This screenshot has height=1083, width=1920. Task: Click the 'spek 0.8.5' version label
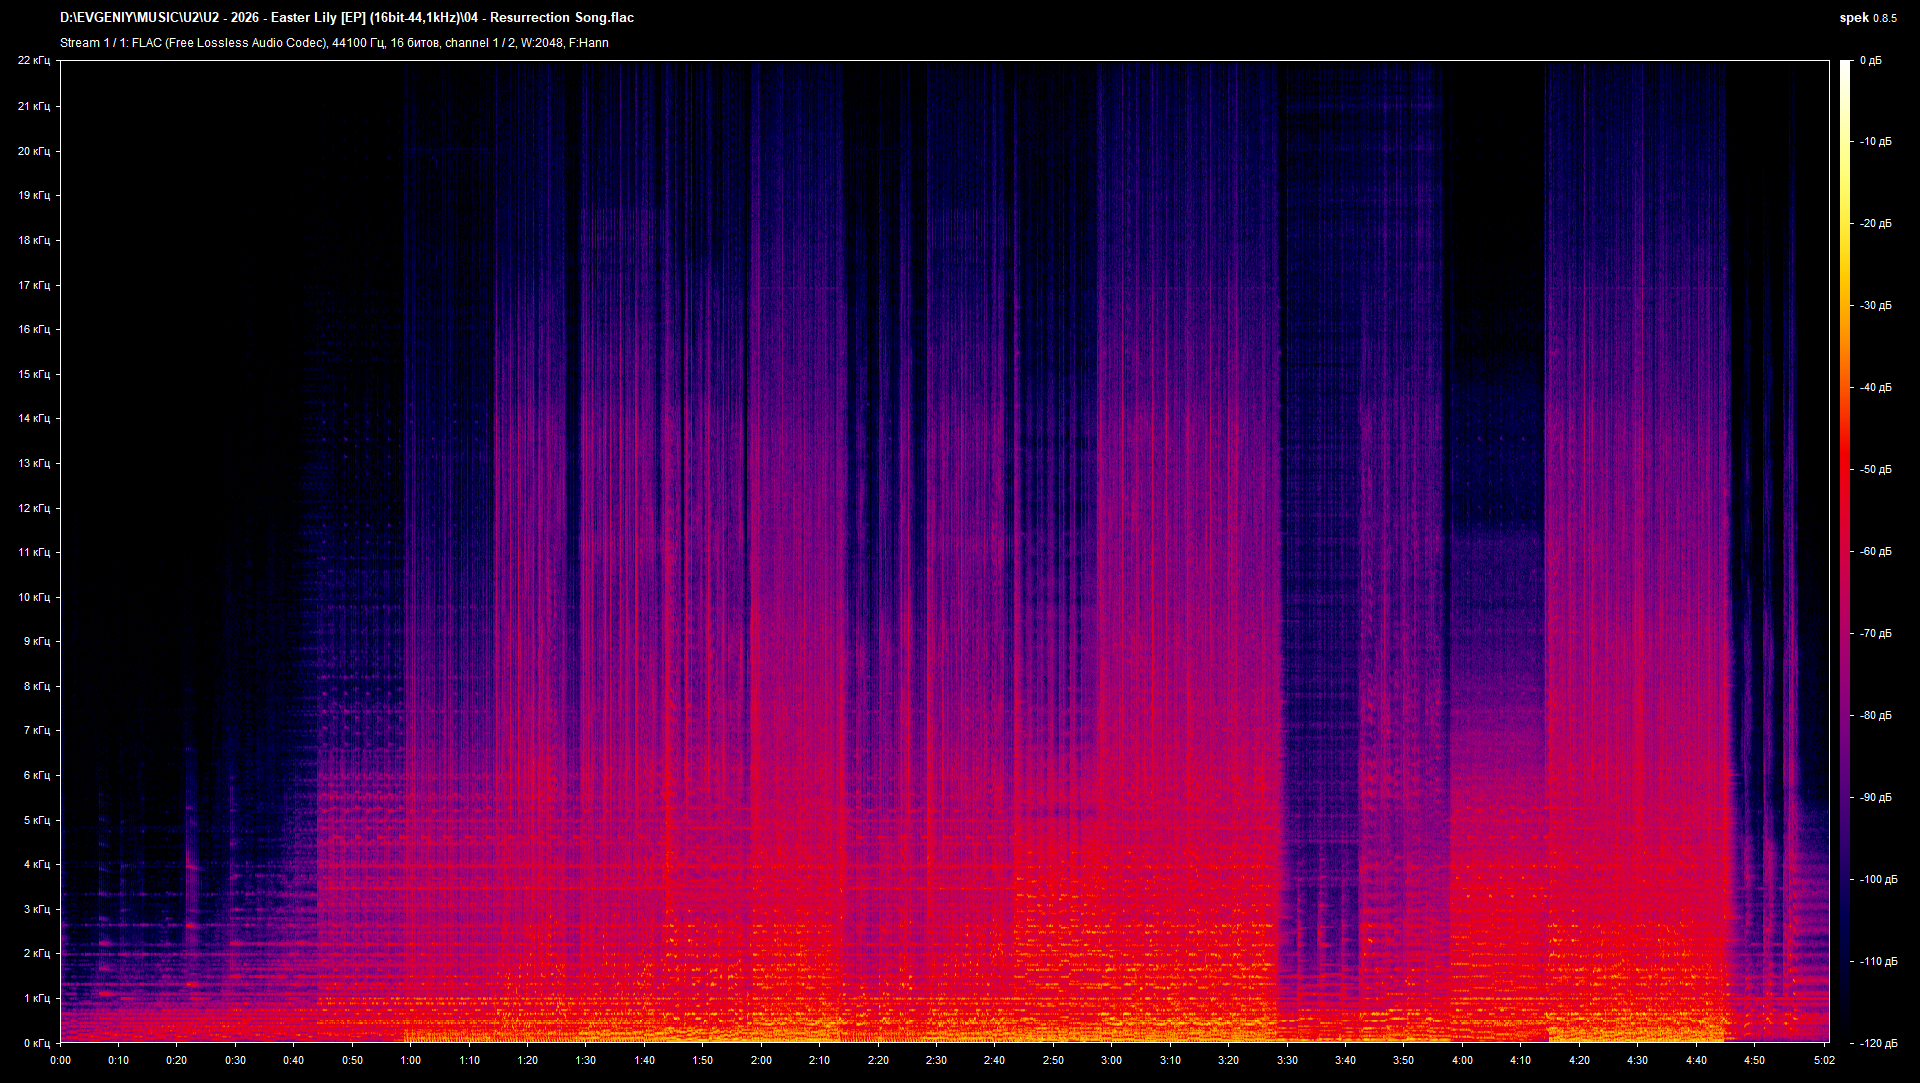click(1868, 18)
